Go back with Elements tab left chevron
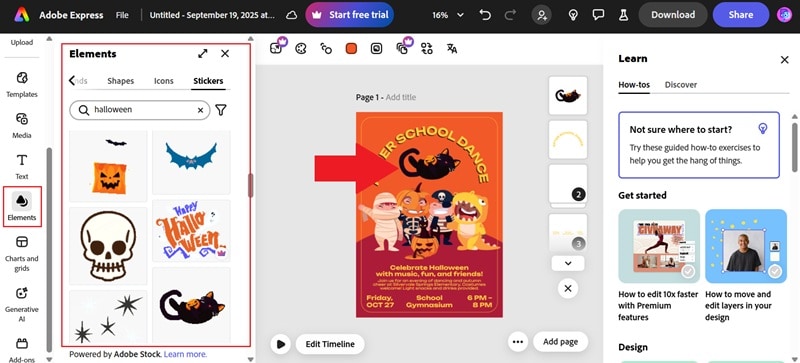 72,81
